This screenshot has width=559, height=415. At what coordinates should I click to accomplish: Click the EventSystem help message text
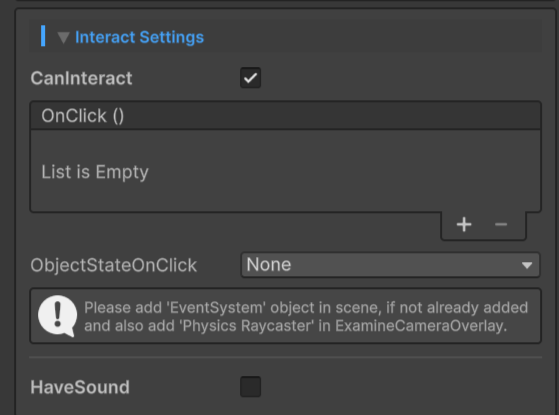pyautogui.click(x=306, y=317)
